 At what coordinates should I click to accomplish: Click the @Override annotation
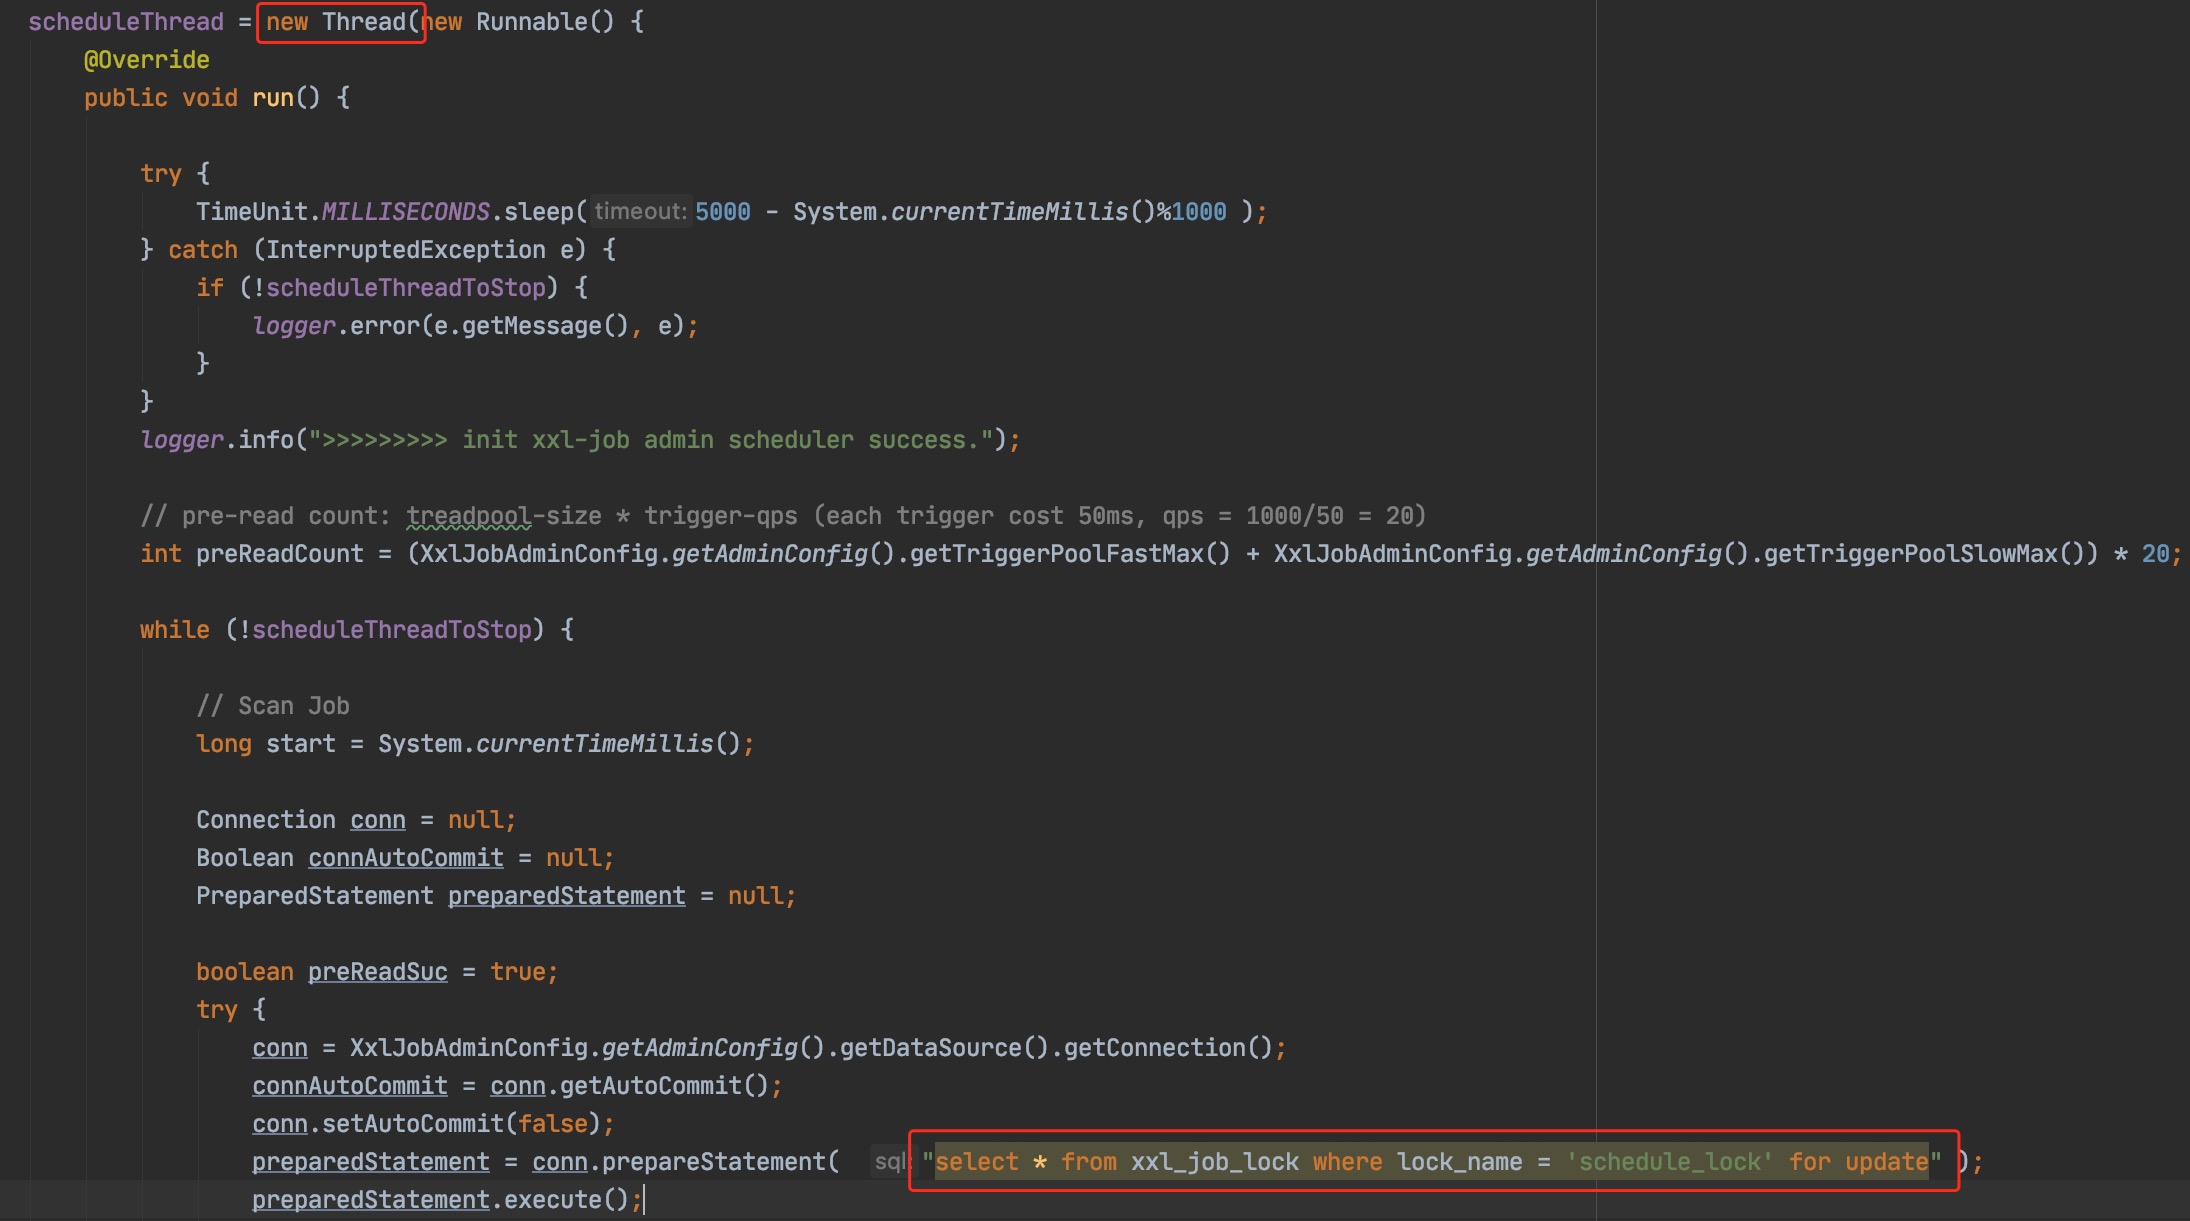click(x=146, y=60)
